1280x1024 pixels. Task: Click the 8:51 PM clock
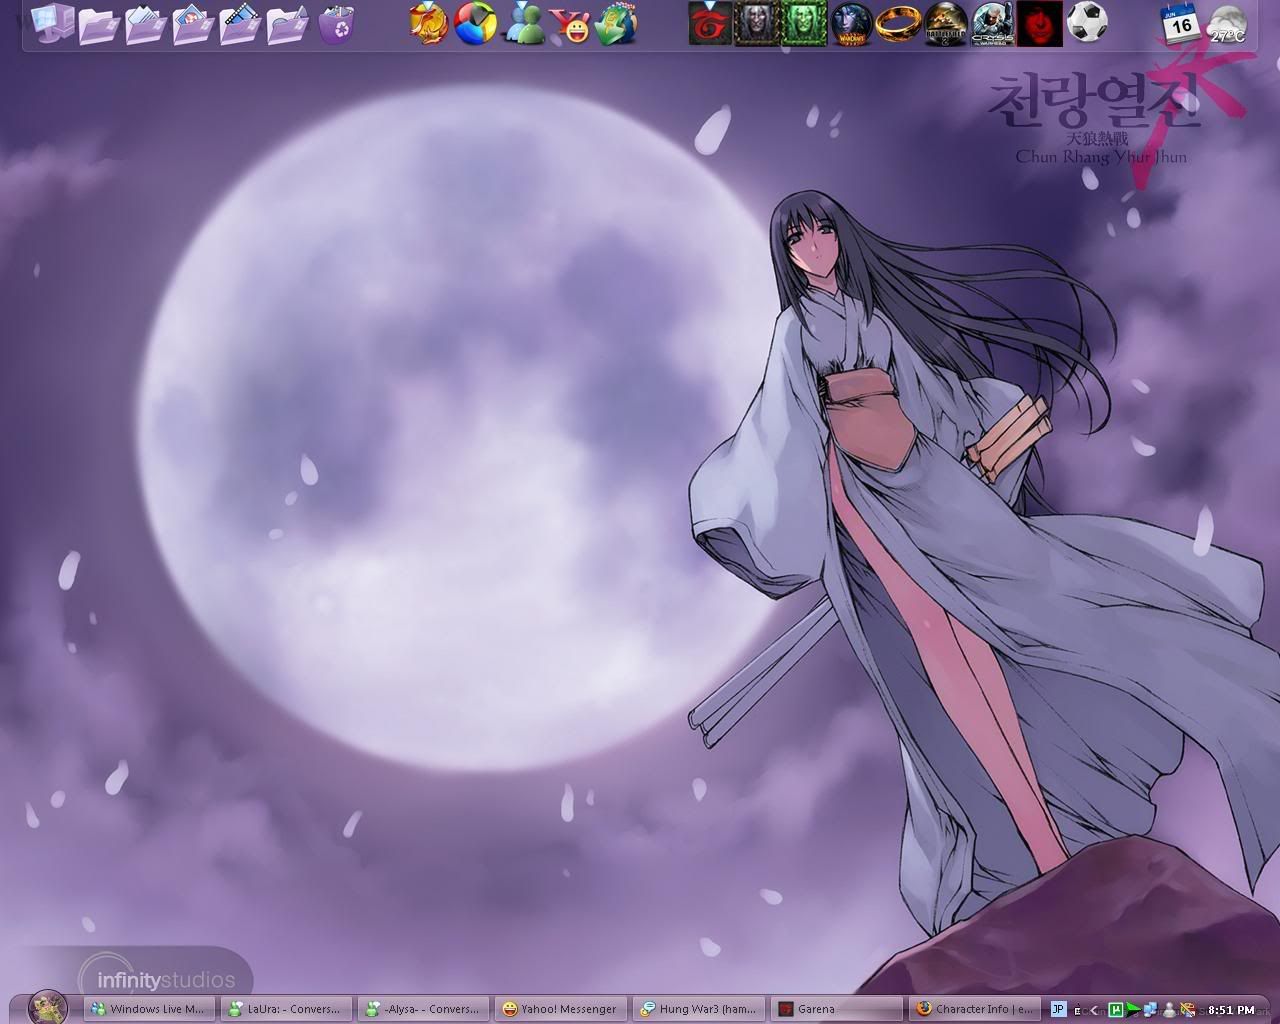click(x=1231, y=1010)
